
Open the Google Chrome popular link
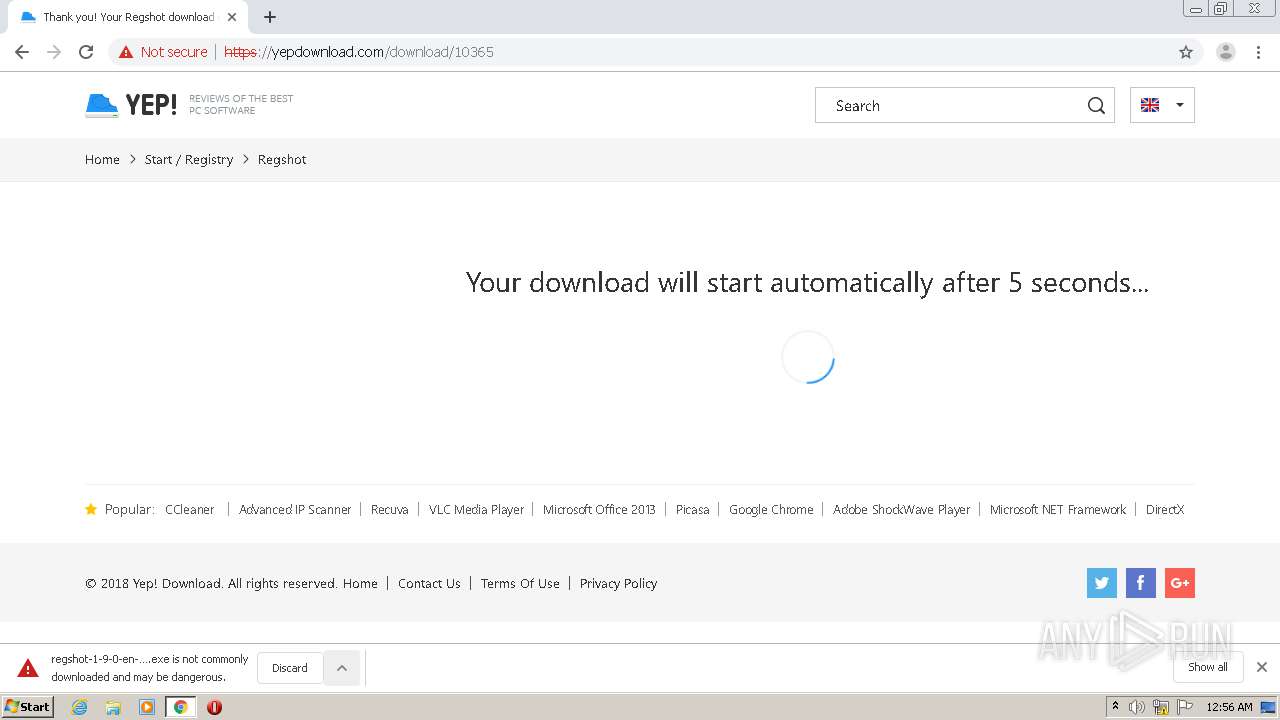[x=771, y=510]
